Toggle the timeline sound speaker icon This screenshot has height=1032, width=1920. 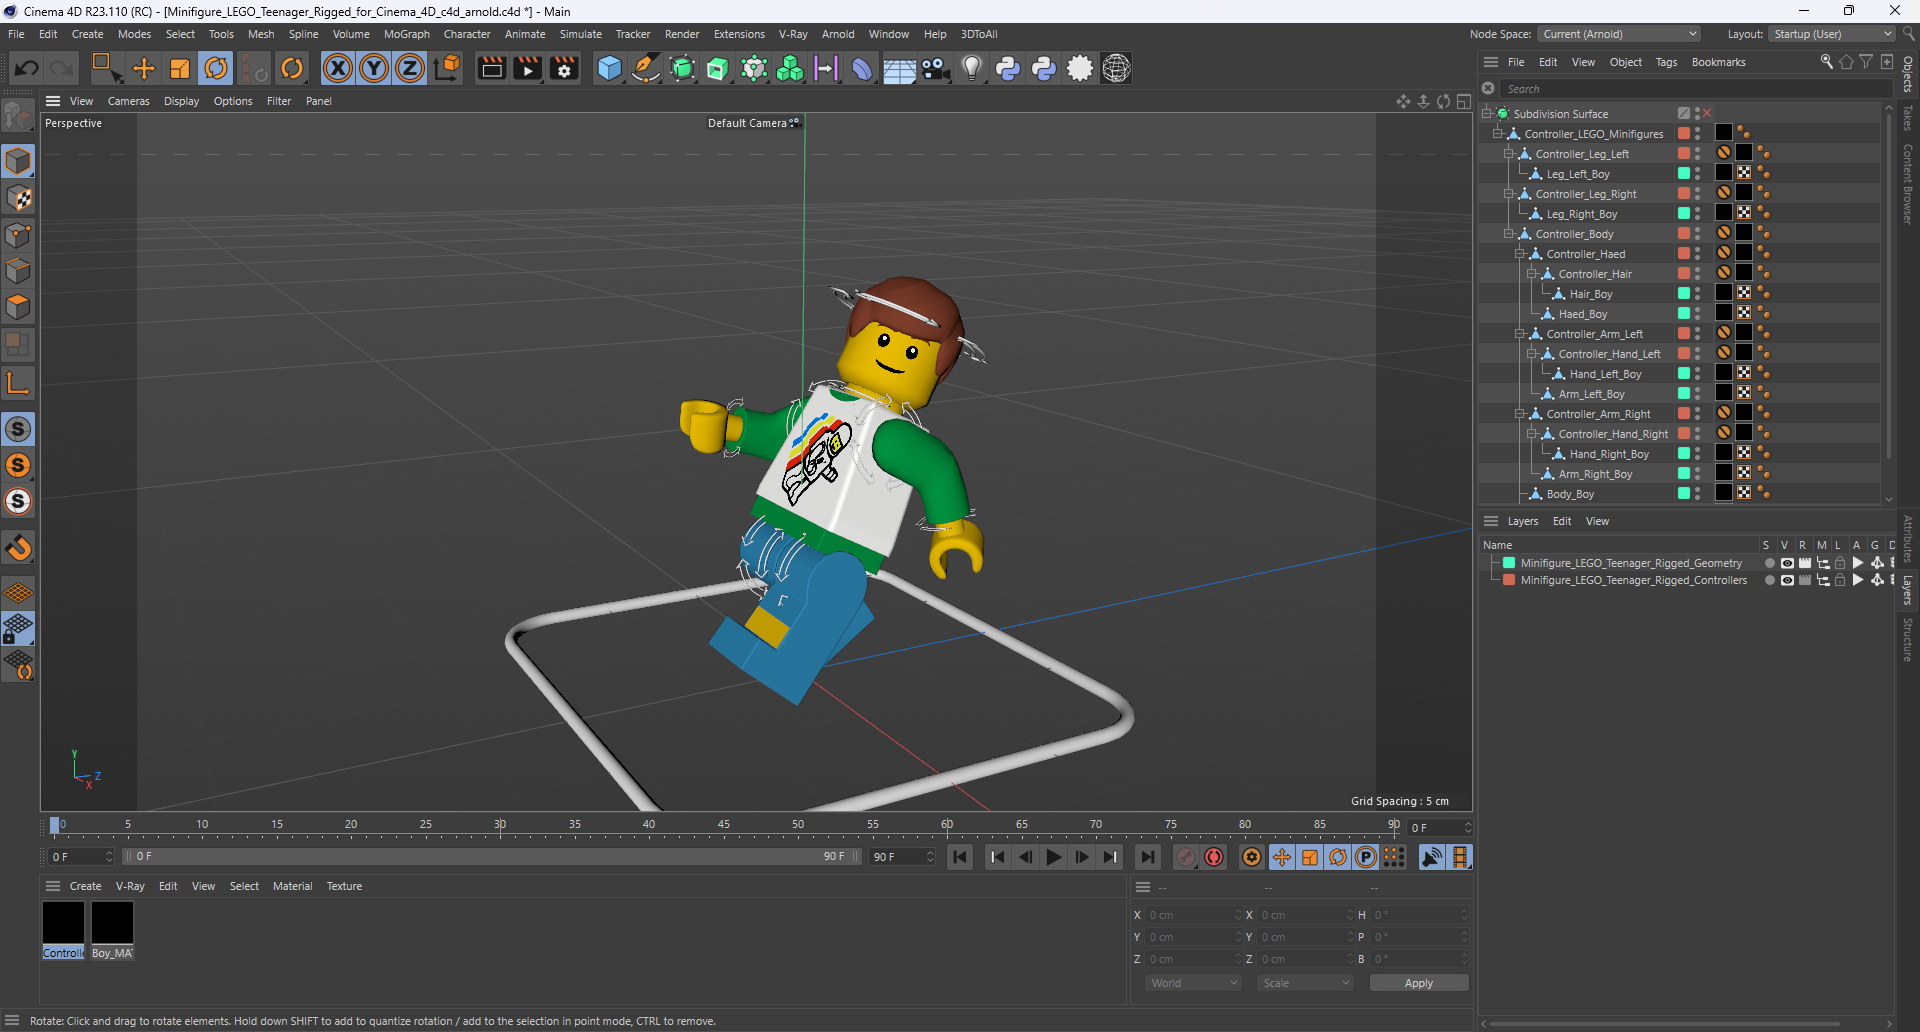pyautogui.click(x=1432, y=857)
